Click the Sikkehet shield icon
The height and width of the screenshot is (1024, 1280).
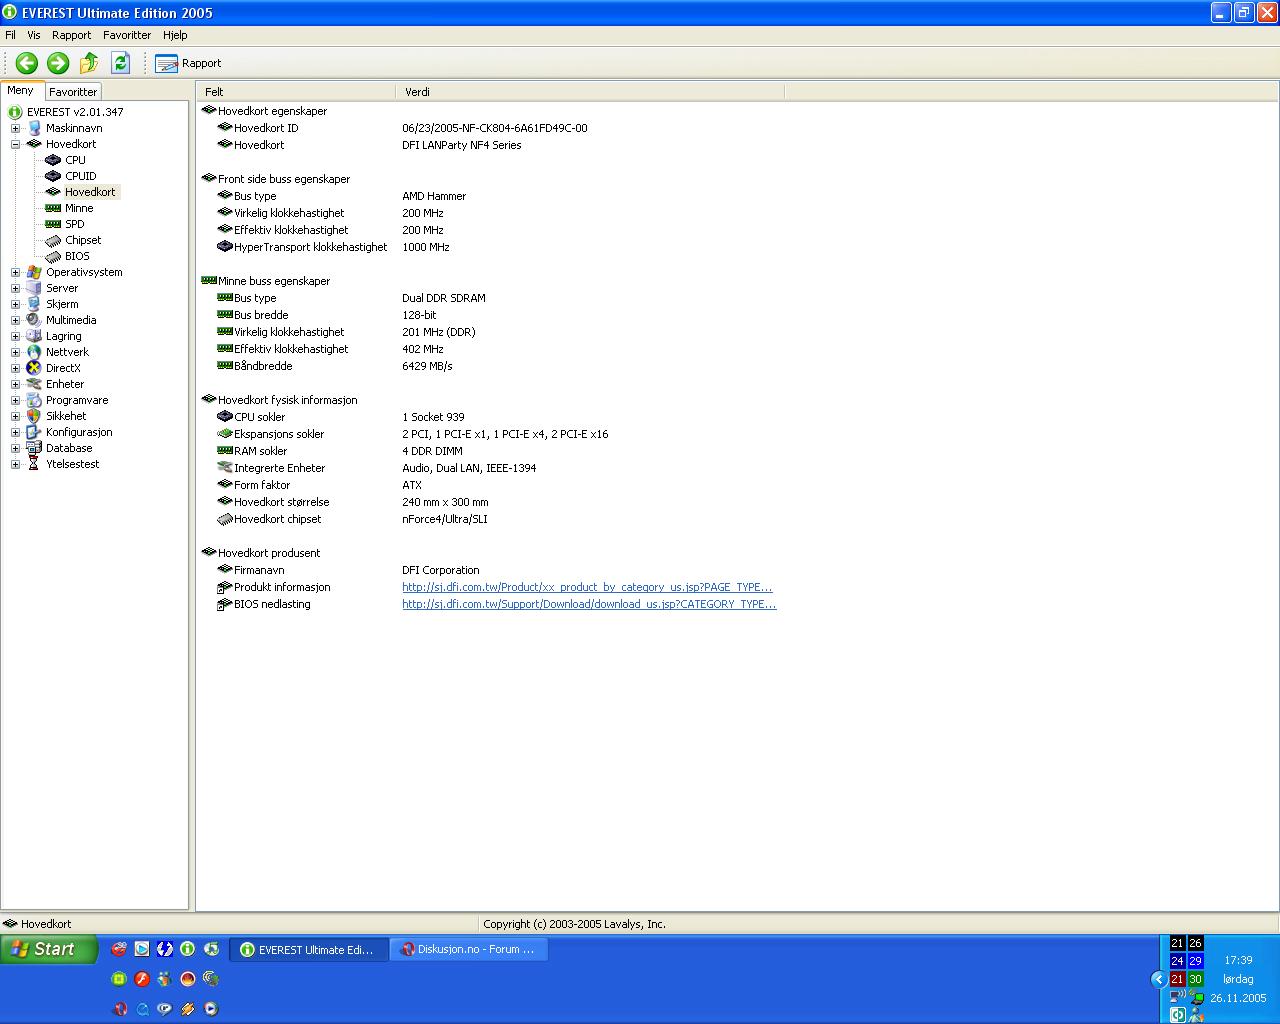click(x=34, y=416)
